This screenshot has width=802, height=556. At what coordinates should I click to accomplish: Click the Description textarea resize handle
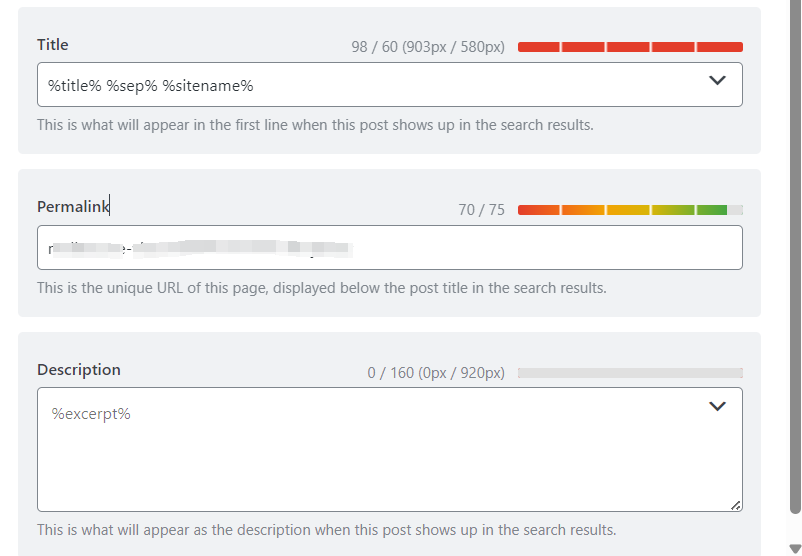pyautogui.click(x=736, y=506)
